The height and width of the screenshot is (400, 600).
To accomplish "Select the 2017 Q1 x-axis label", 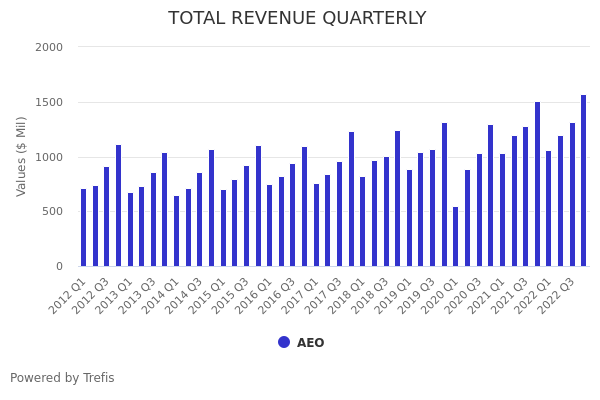I will click(300, 297).
